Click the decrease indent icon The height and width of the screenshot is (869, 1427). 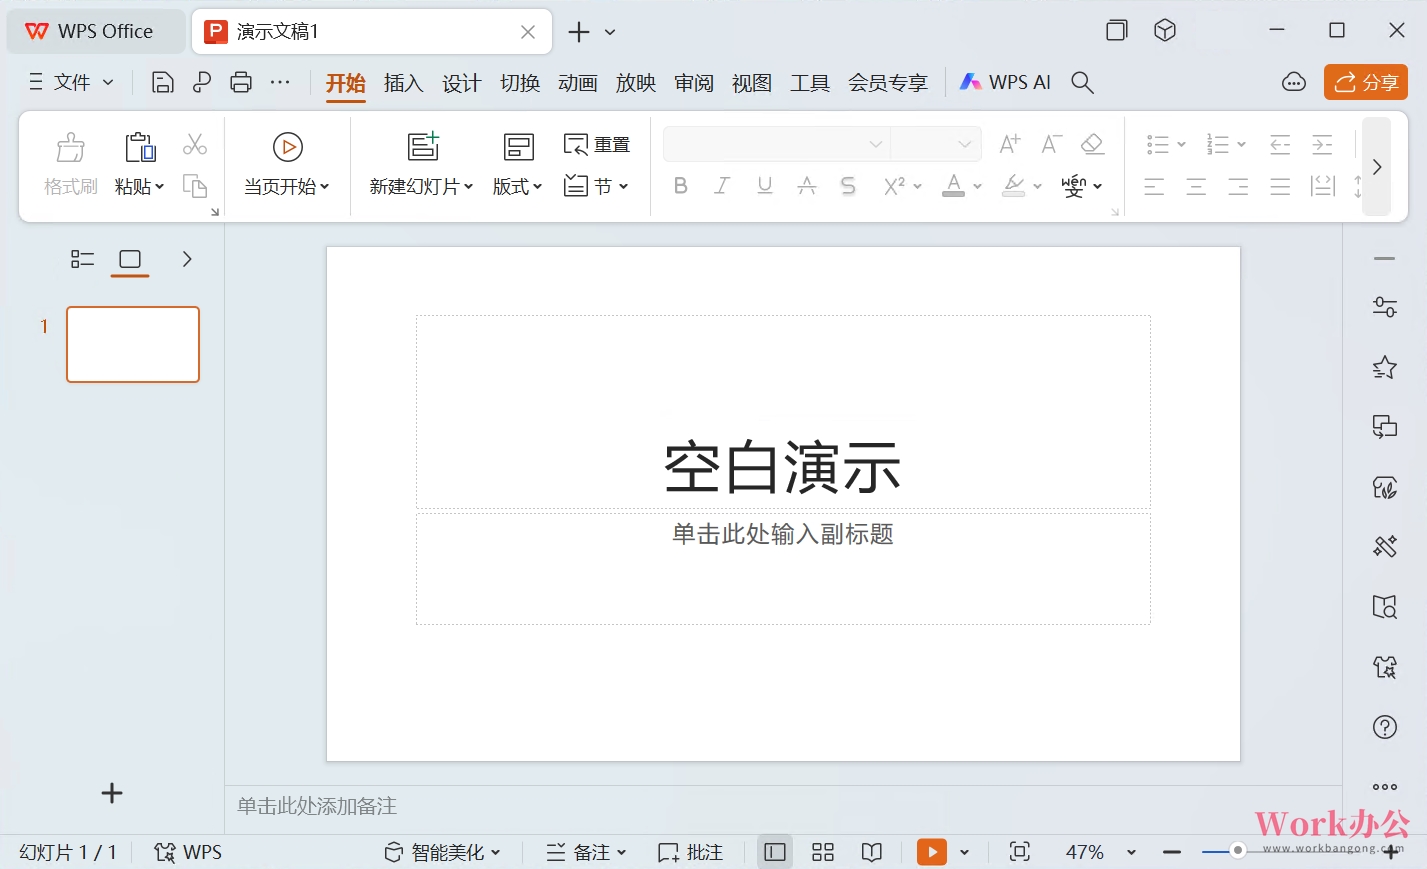click(1280, 145)
